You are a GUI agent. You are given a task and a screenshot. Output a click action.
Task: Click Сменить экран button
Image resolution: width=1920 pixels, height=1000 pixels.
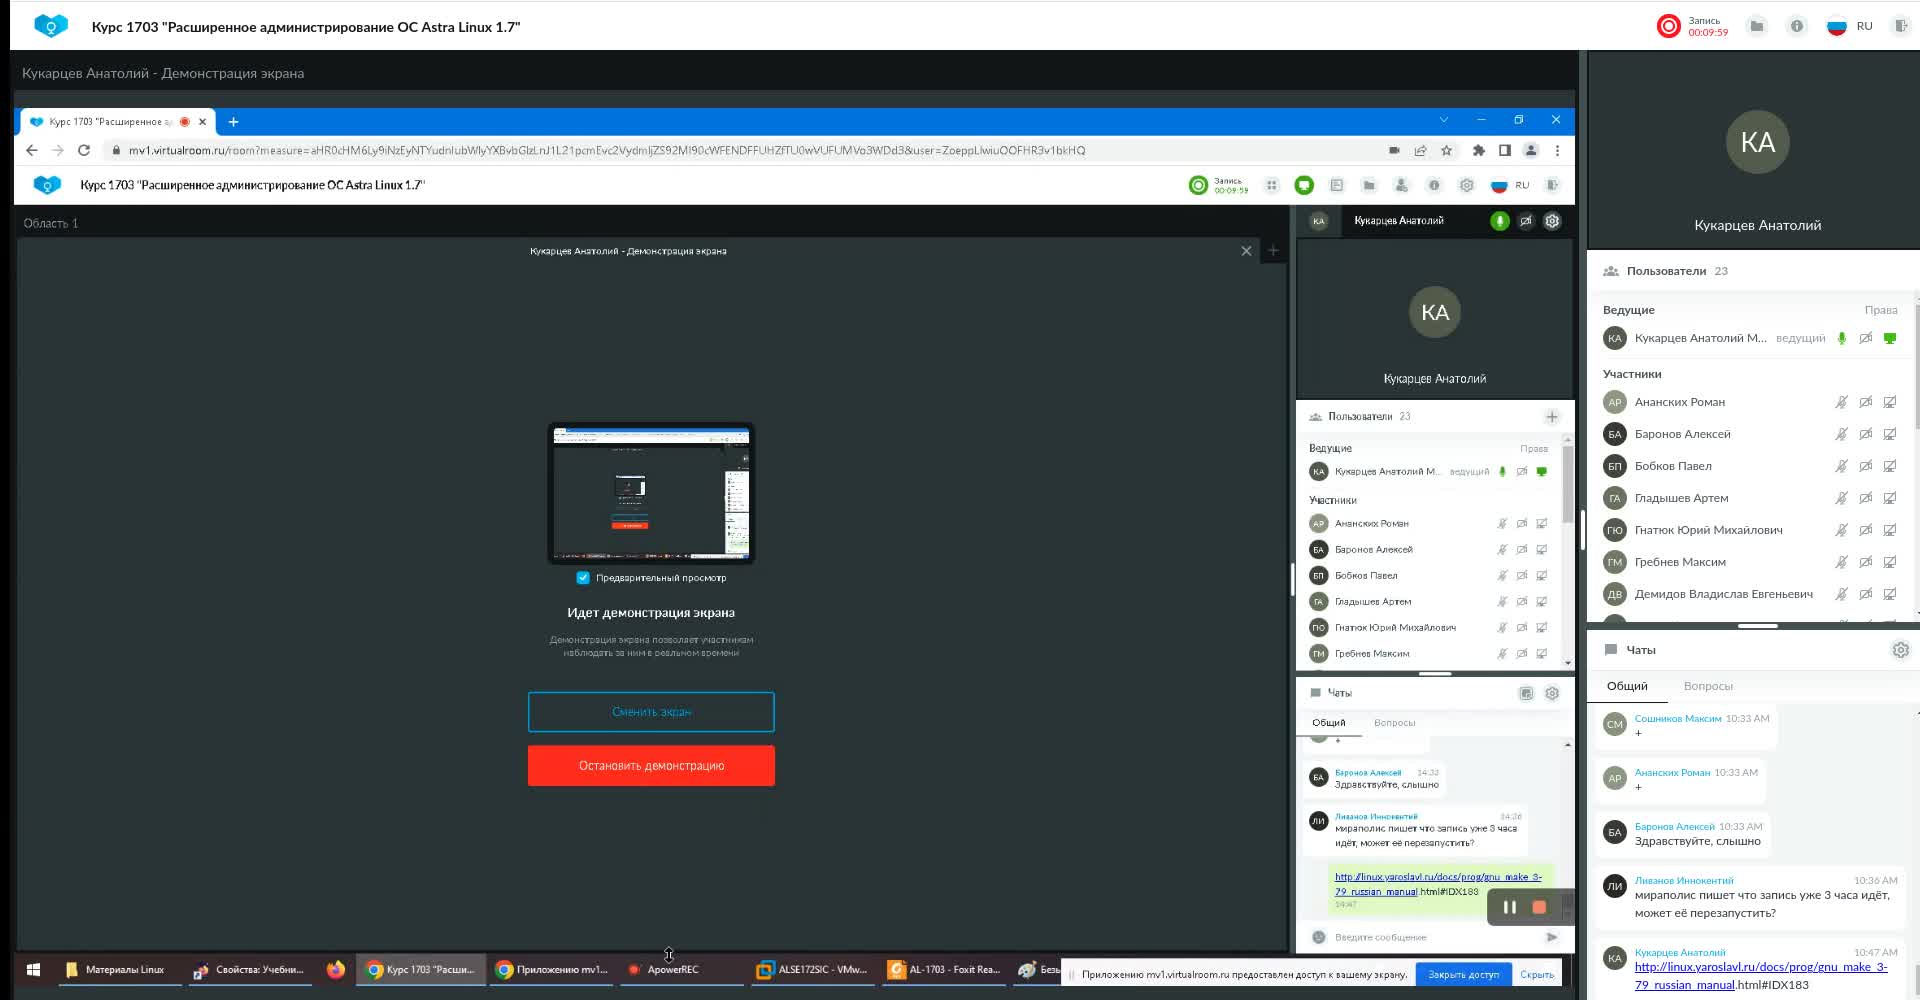pos(651,712)
